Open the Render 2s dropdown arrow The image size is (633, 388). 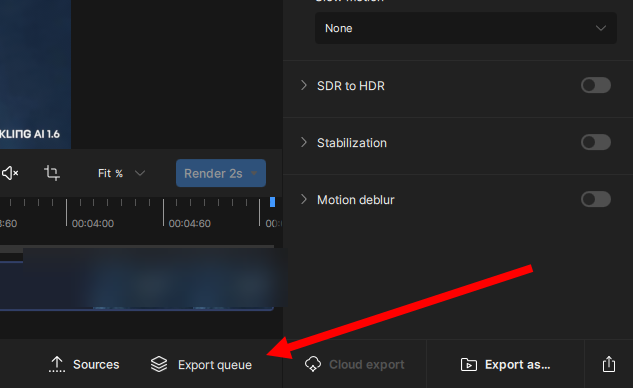click(254, 173)
